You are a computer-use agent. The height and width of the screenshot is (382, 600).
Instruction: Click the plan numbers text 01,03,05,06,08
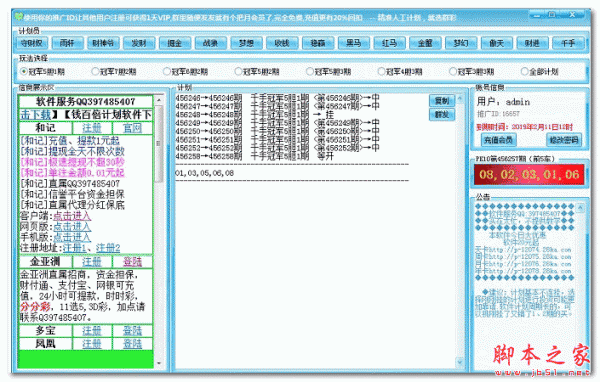(x=204, y=173)
